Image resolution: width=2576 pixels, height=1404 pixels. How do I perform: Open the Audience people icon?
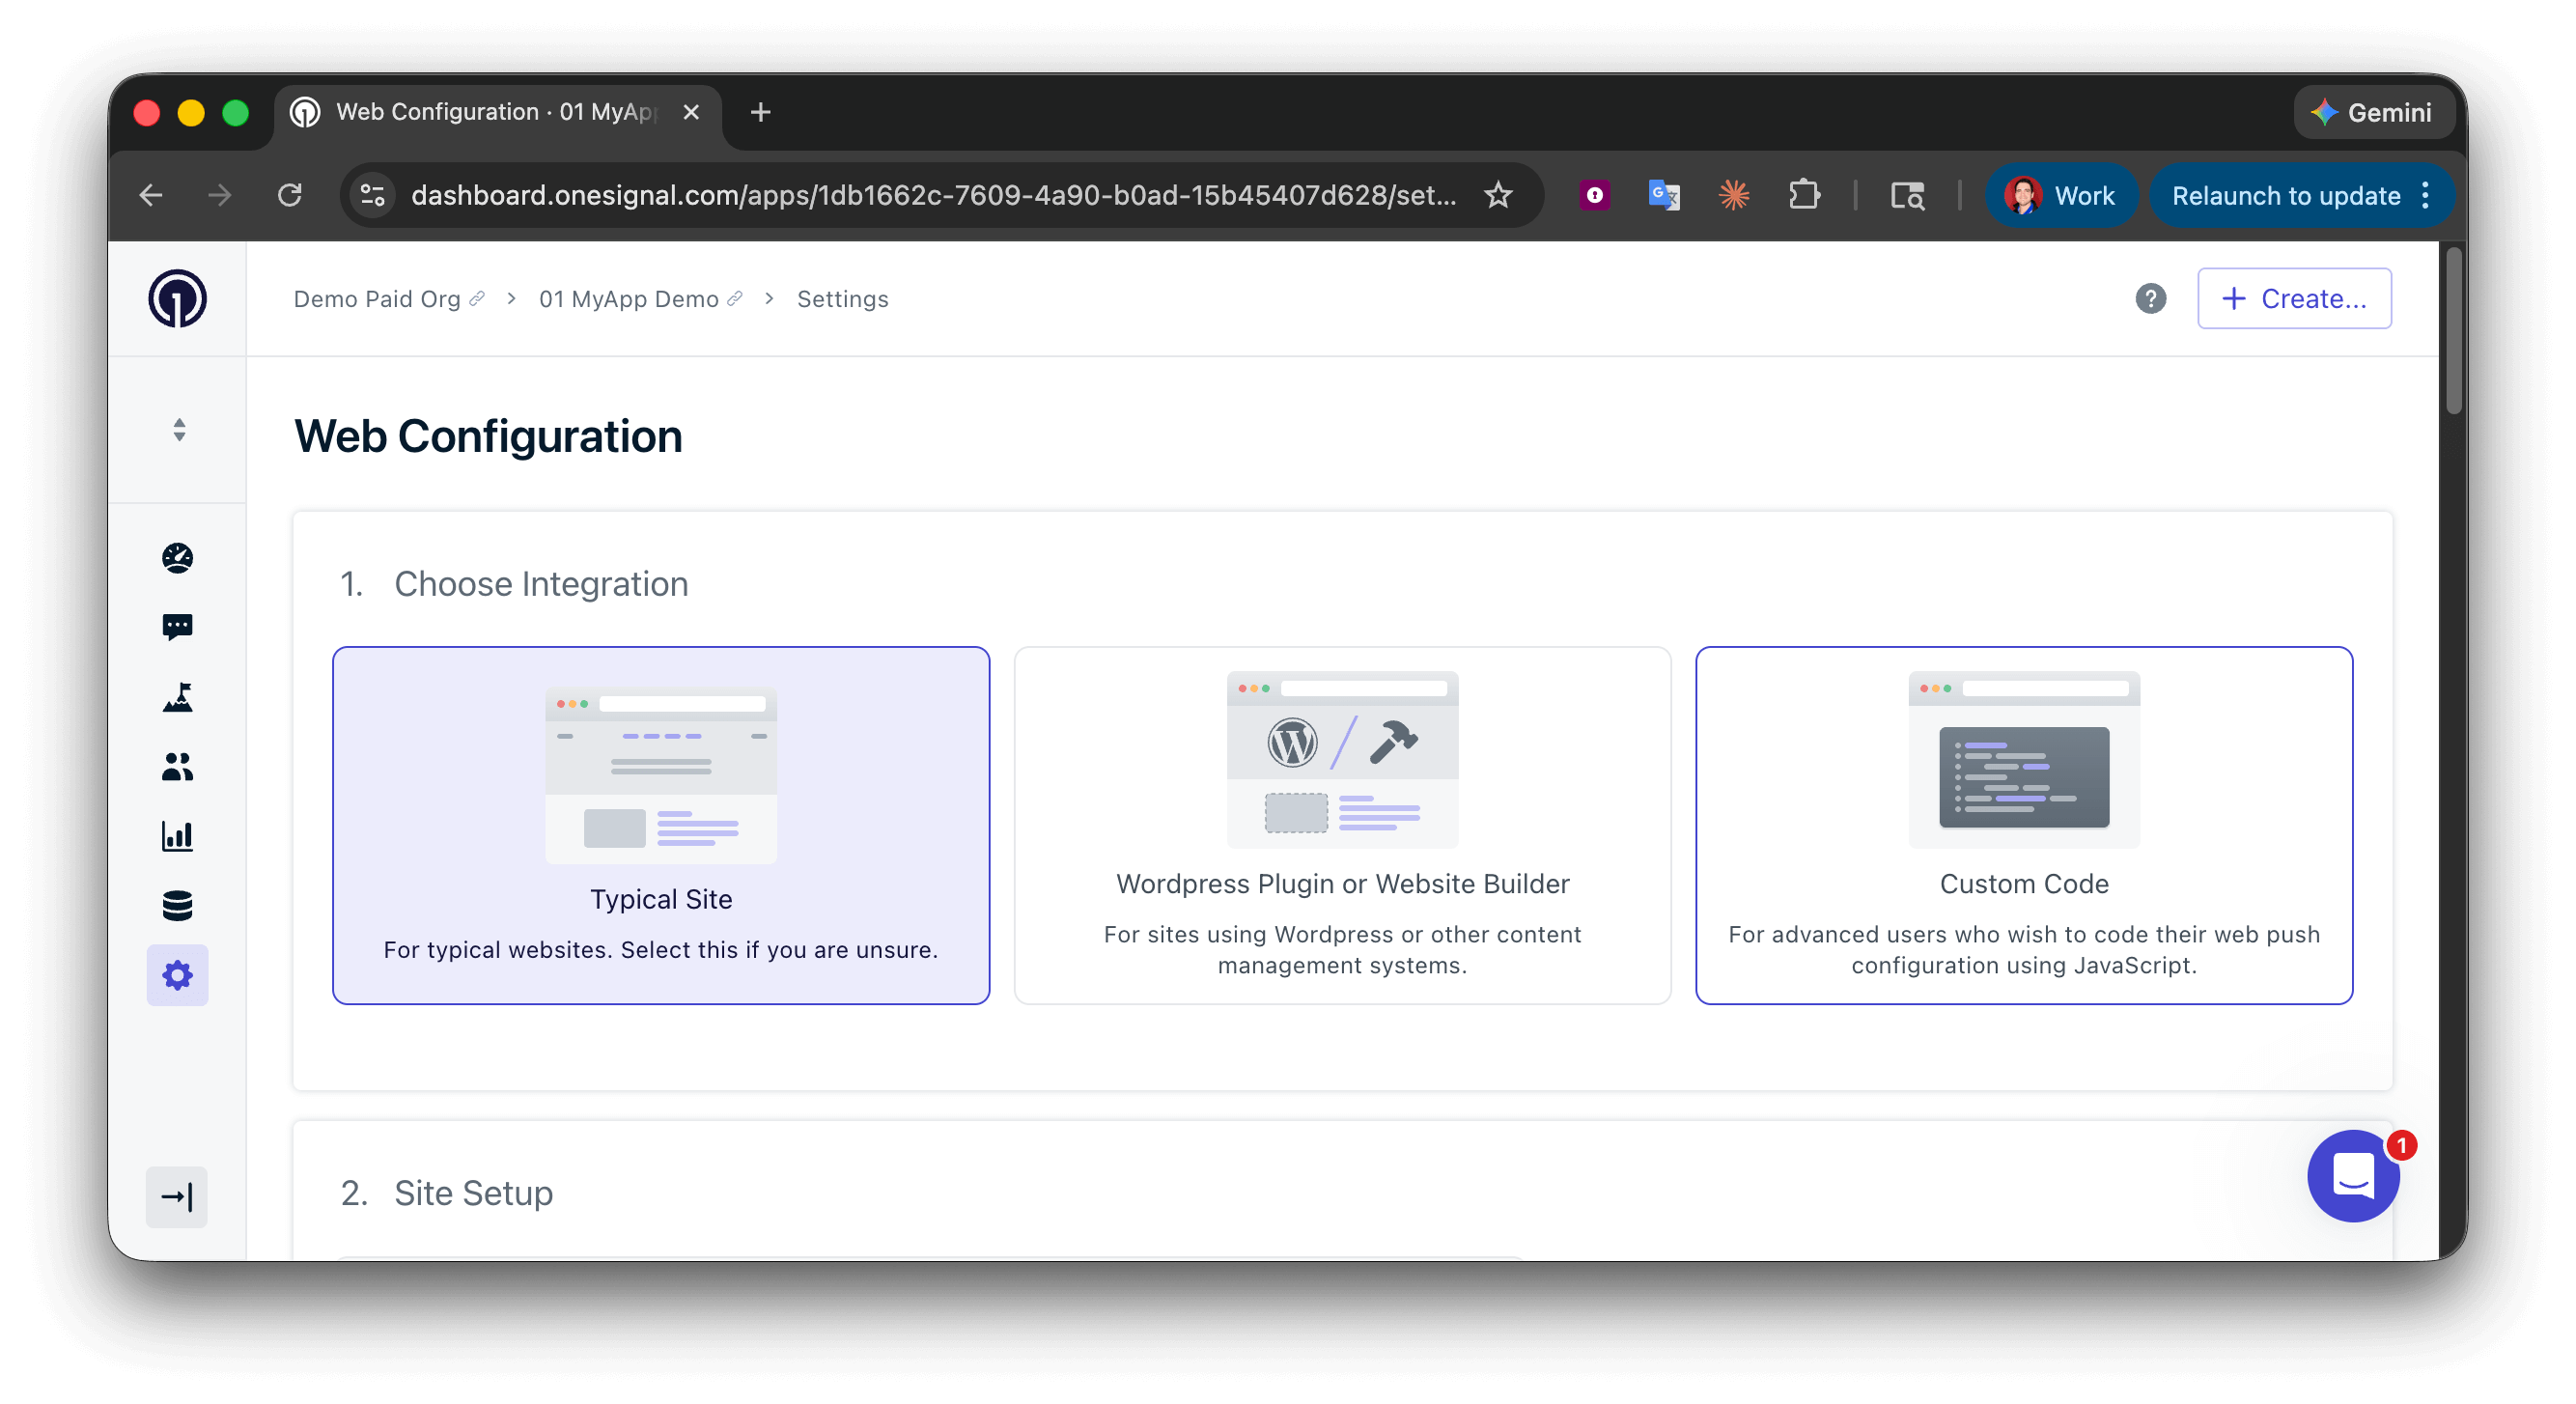(177, 767)
